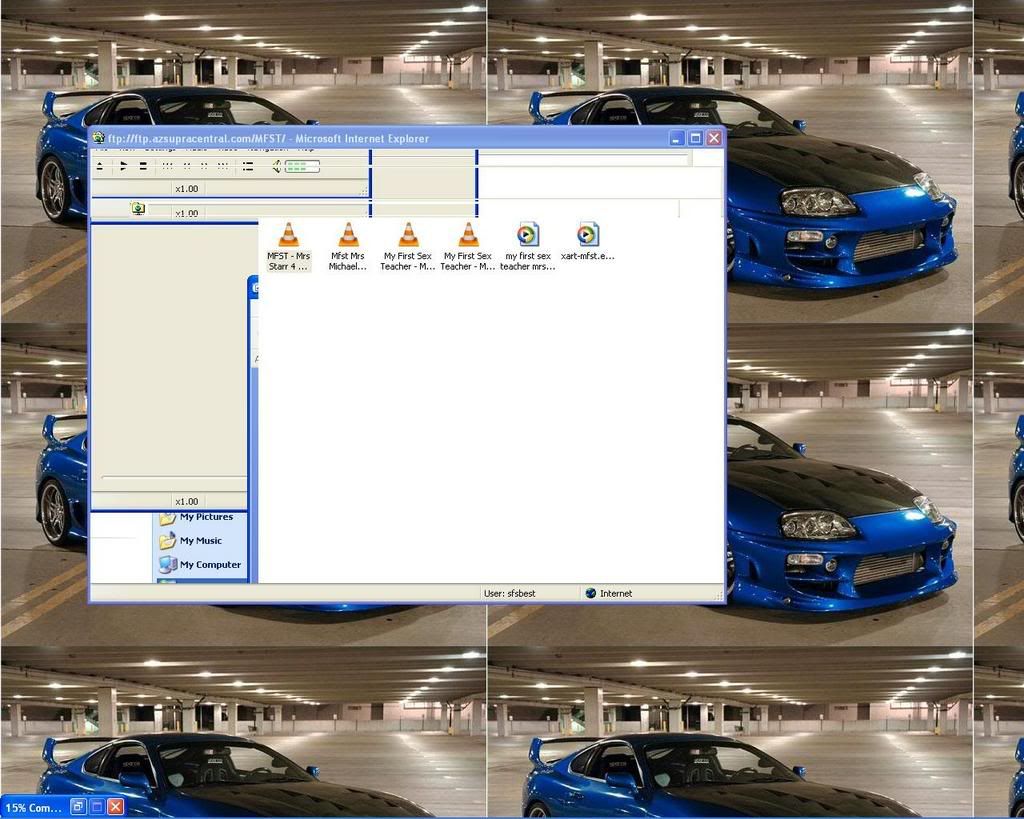Open the My Music link
Screen dimensions: 1024x819
[191, 541]
